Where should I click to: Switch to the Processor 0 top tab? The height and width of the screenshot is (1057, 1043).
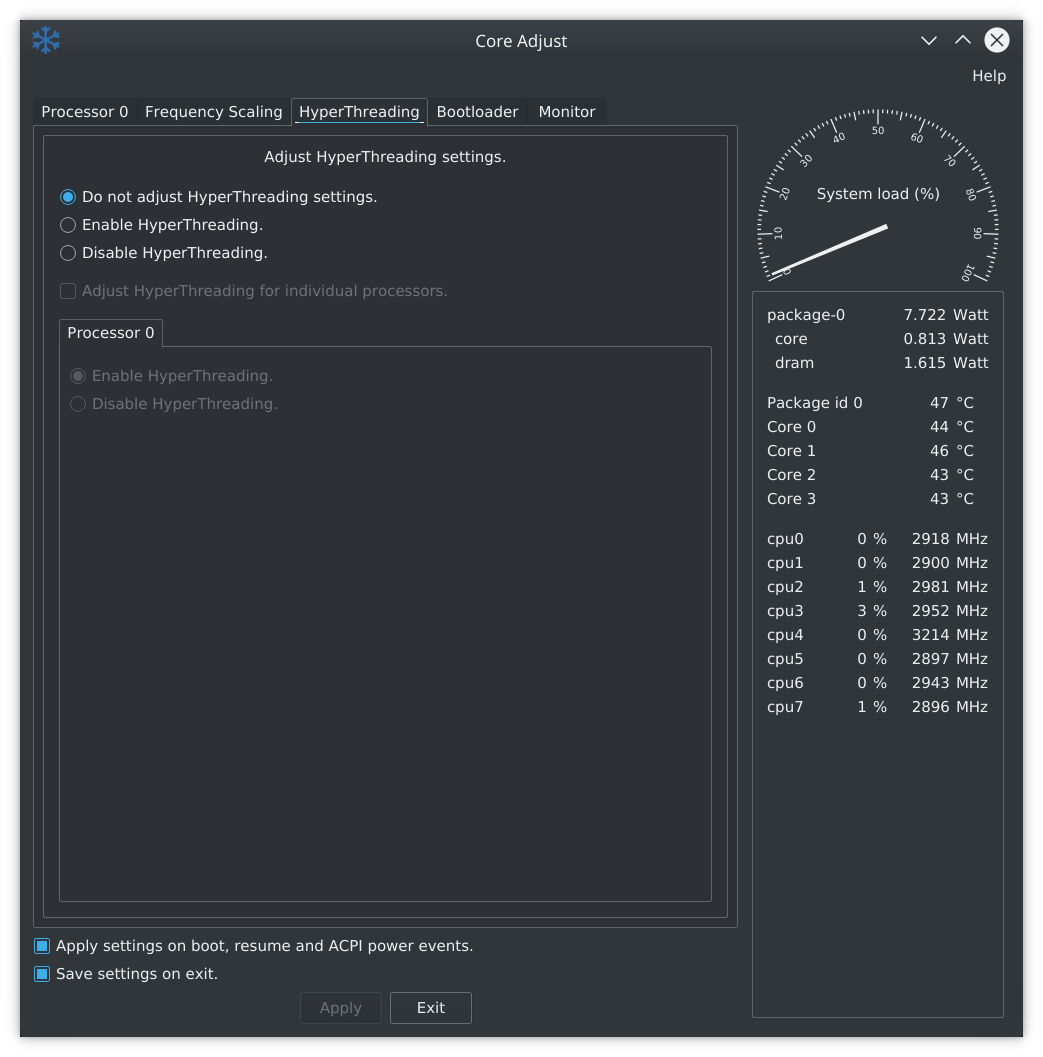[85, 112]
